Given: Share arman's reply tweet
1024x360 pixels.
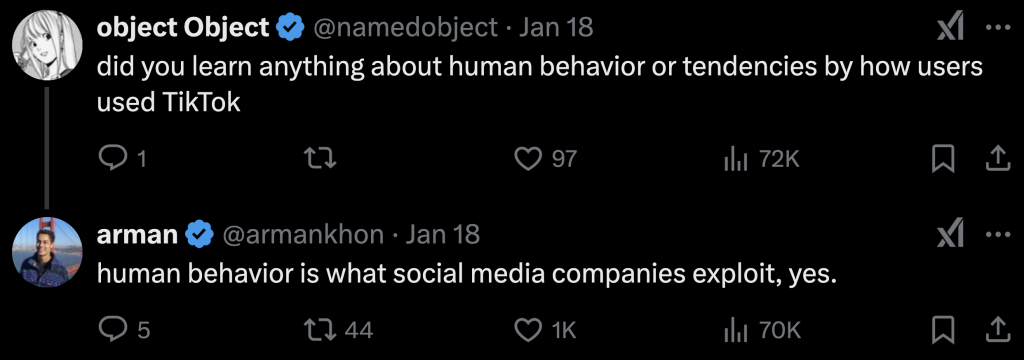Looking at the screenshot, I should coord(997,331).
